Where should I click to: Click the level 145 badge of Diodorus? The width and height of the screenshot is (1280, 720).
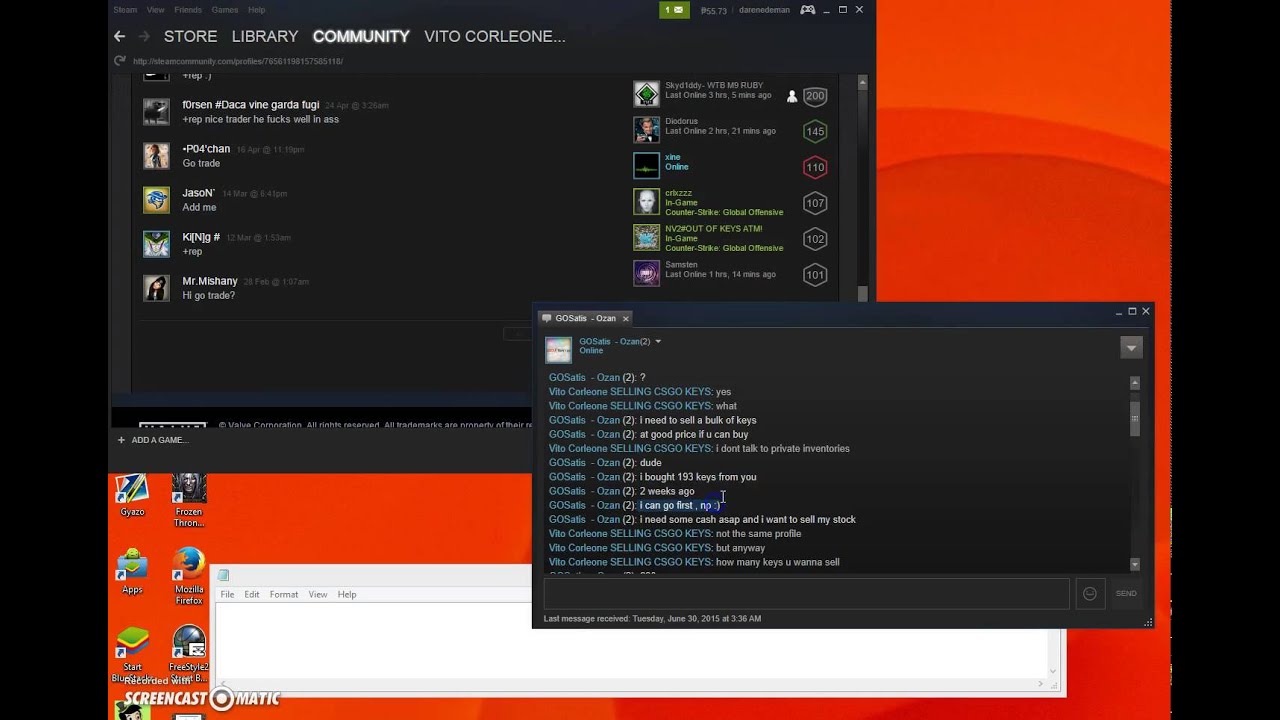[815, 132]
